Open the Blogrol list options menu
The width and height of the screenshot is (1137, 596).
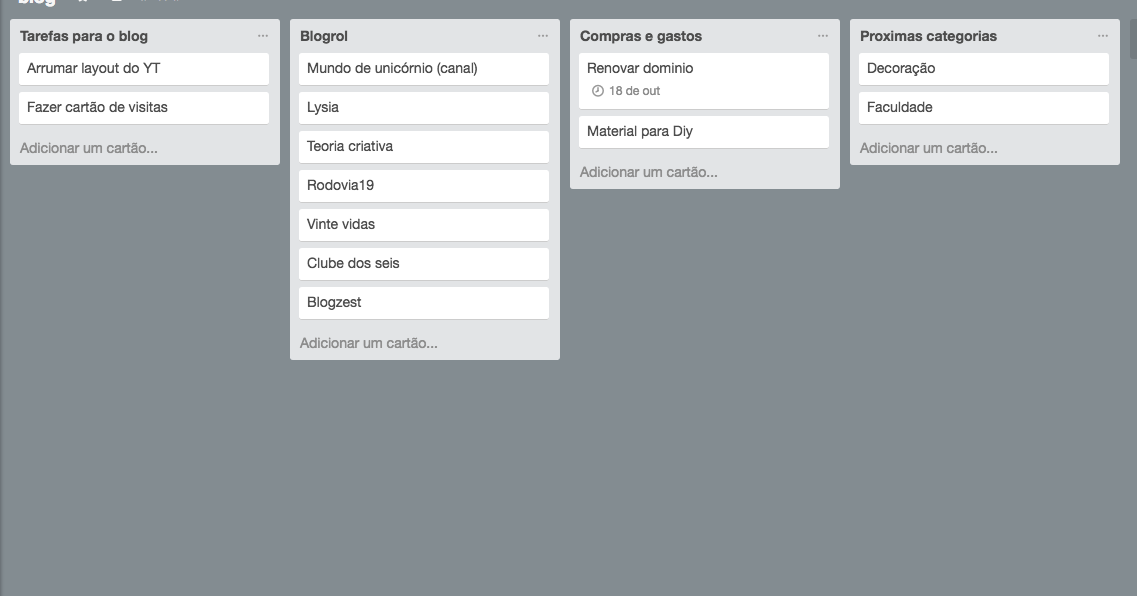click(x=542, y=36)
